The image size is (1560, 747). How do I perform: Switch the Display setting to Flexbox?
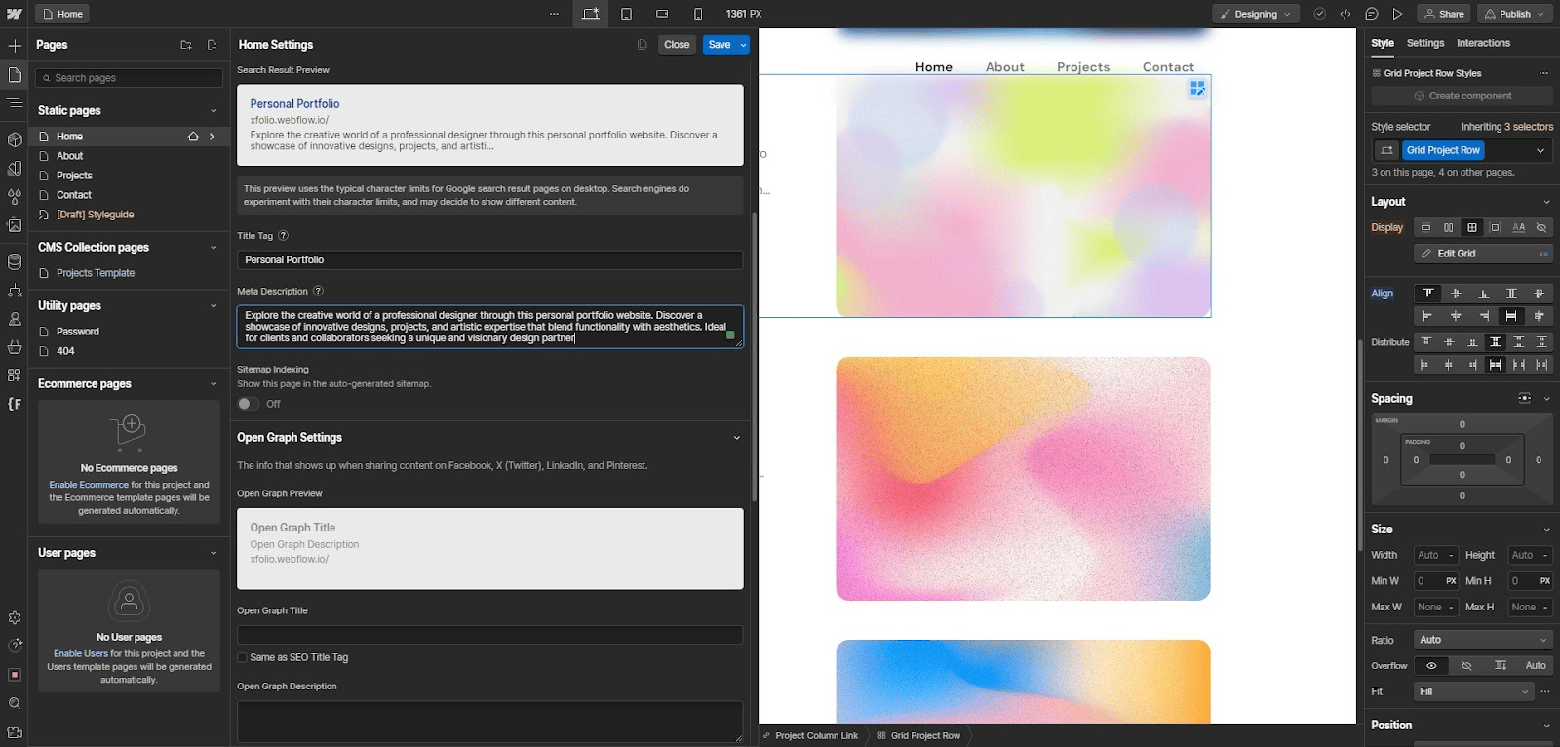tap(1448, 227)
